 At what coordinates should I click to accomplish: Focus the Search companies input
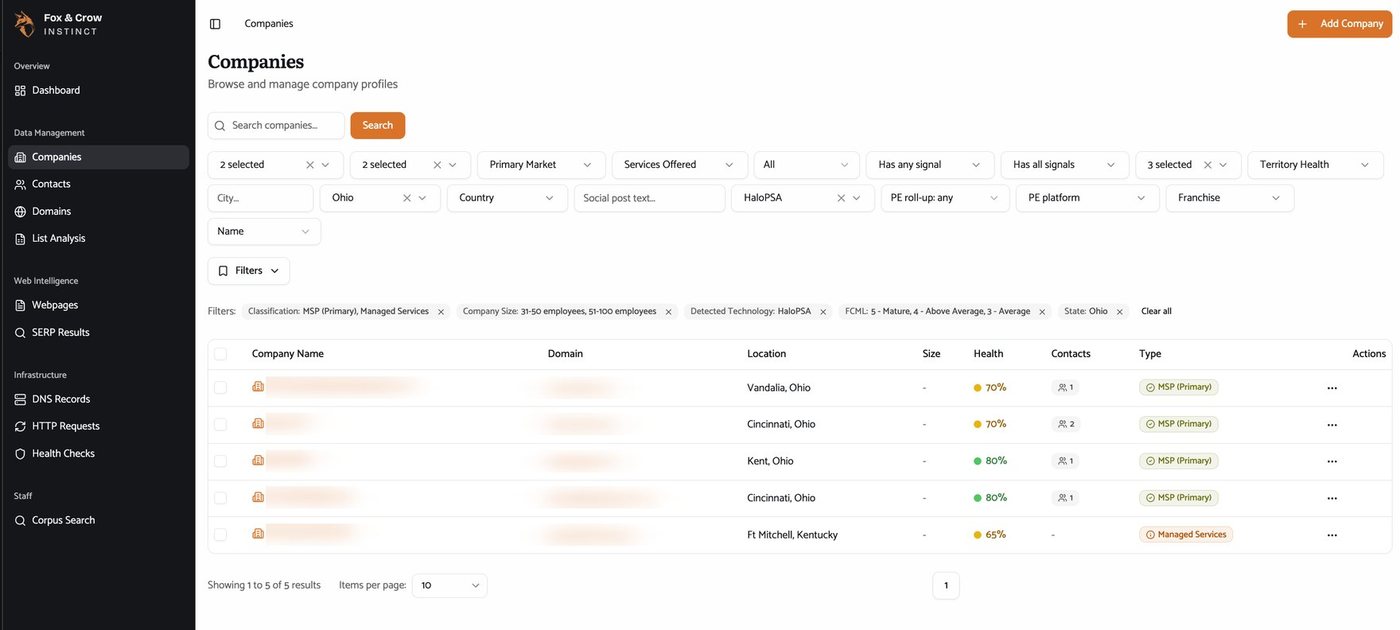276,125
